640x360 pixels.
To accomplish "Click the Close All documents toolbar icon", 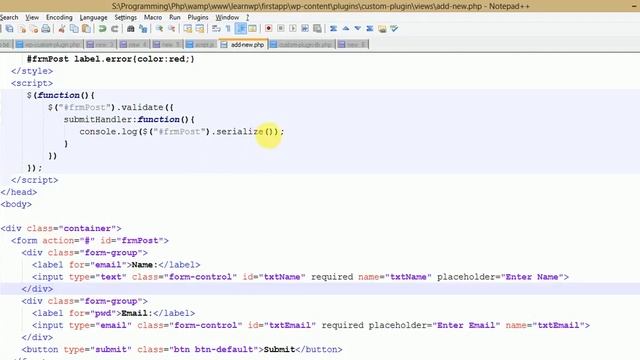I will pos(34,29).
